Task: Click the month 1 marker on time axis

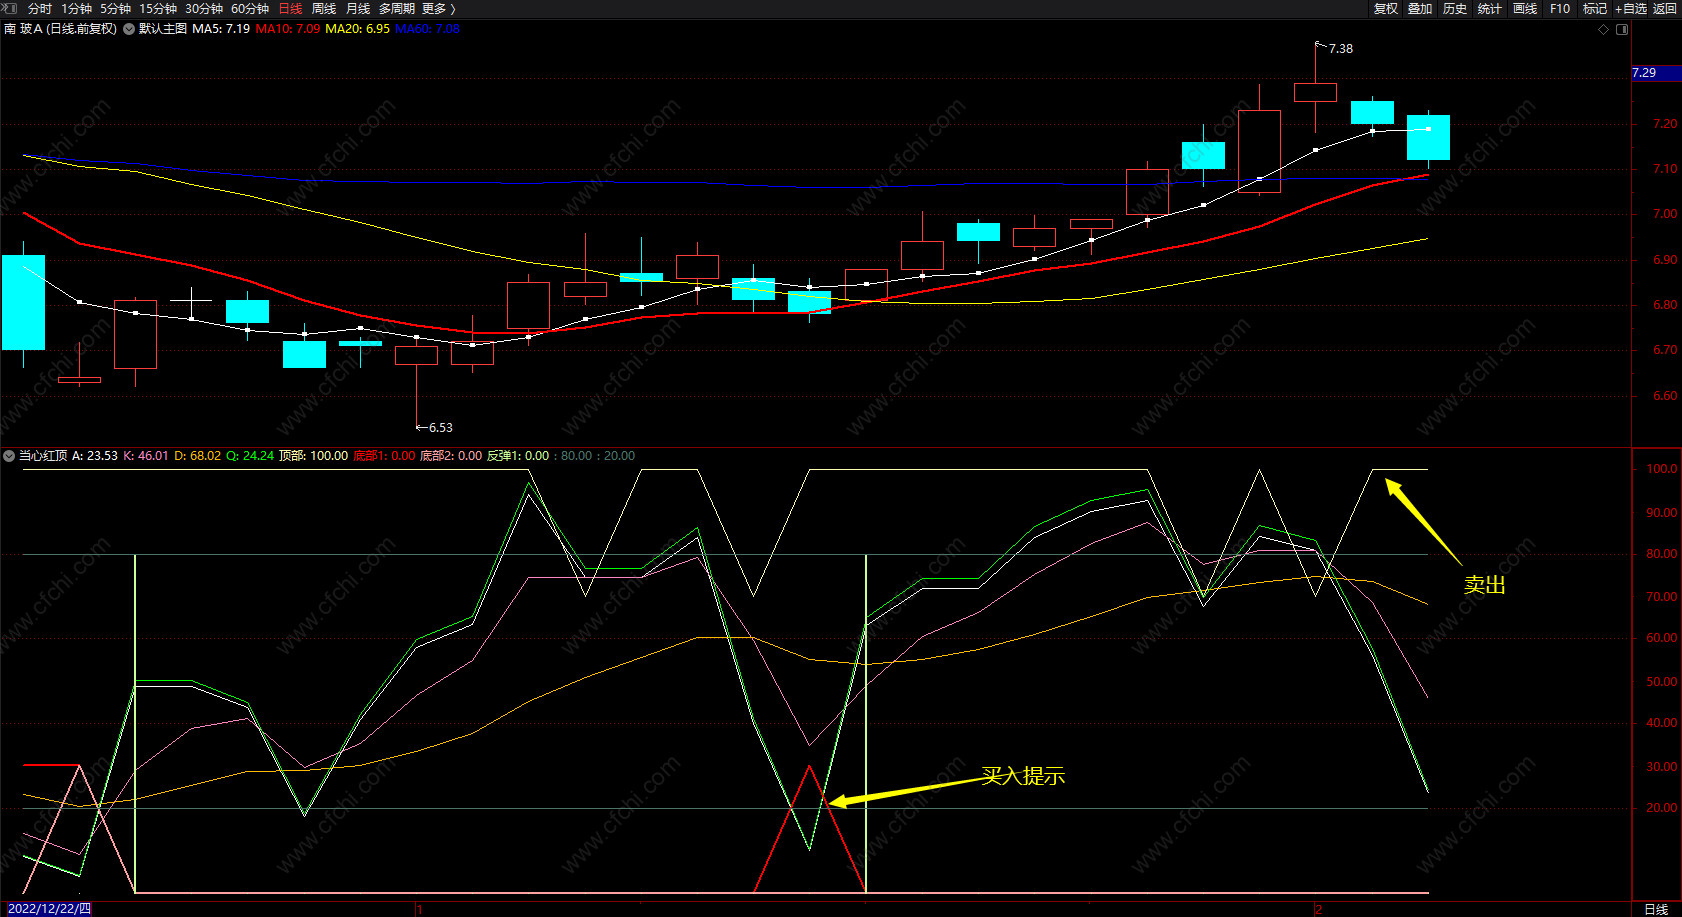Action: (x=420, y=909)
